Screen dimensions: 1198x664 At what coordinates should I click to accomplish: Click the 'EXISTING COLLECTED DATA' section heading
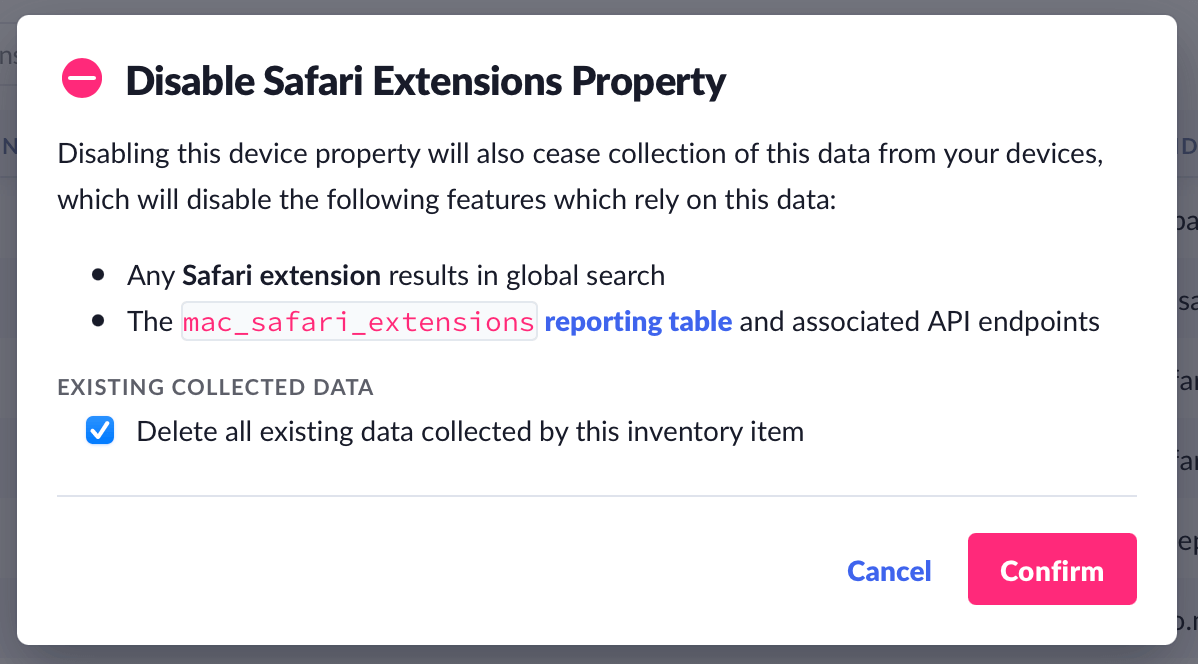point(216,387)
